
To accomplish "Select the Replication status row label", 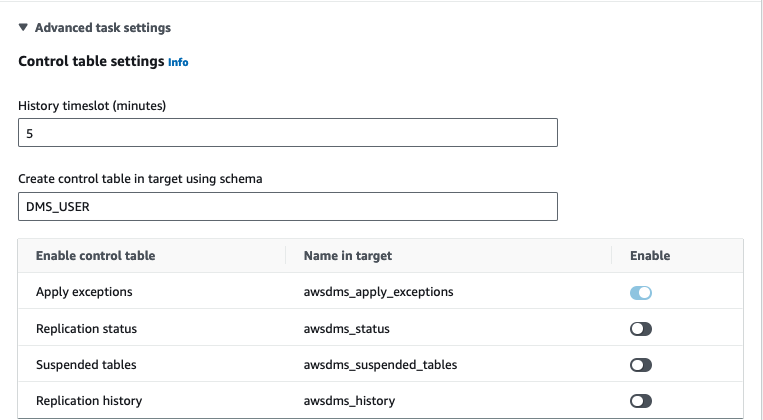I will click(86, 328).
